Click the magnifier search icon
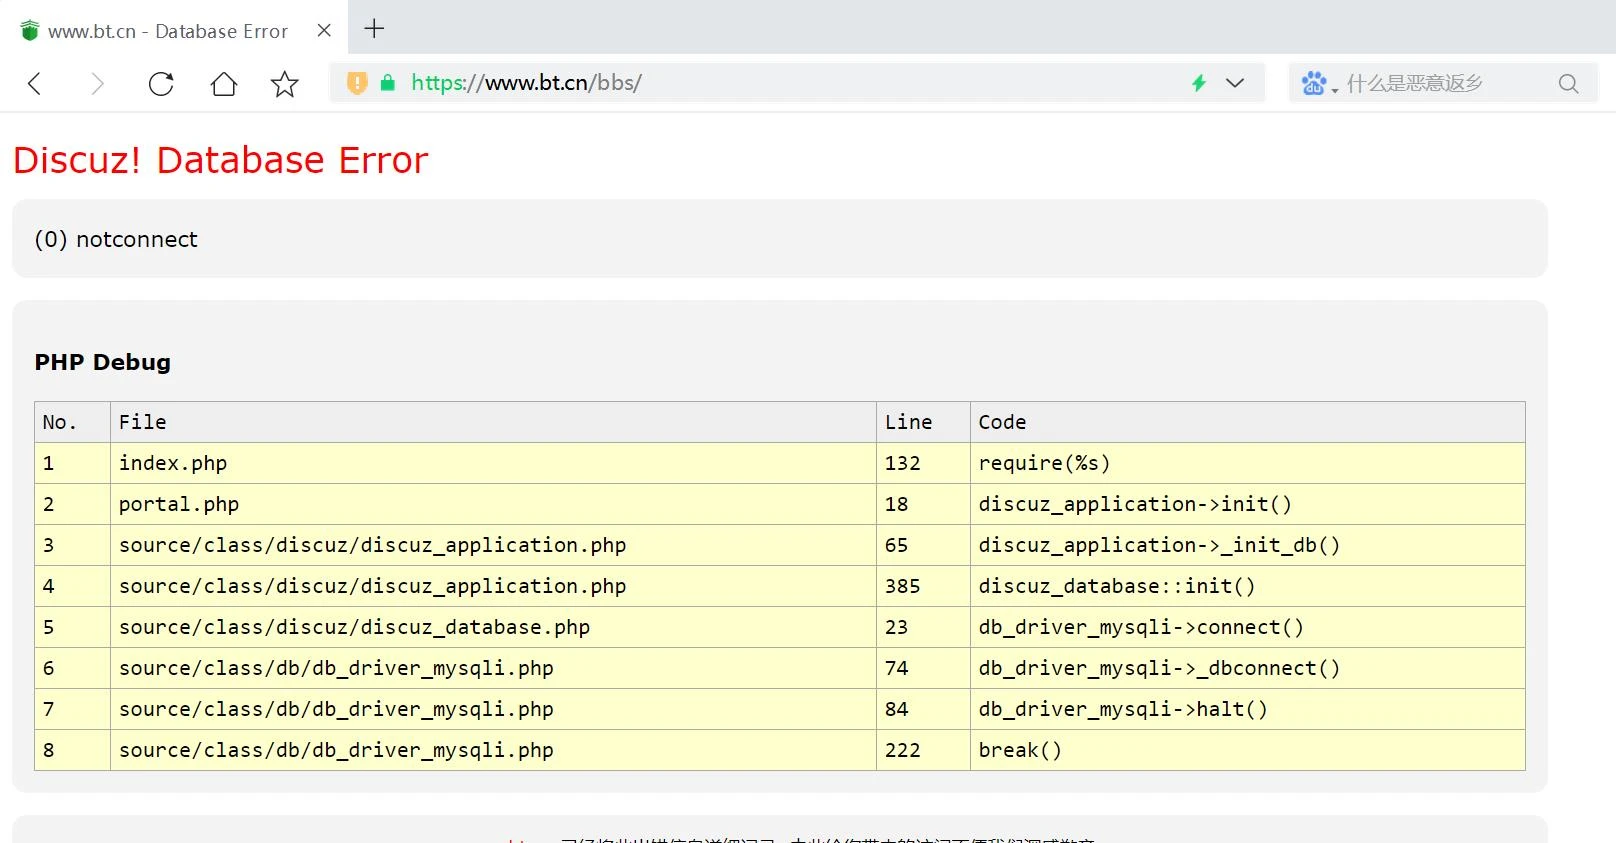The height and width of the screenshot is (843, 1616). (x=1568, y=84)
